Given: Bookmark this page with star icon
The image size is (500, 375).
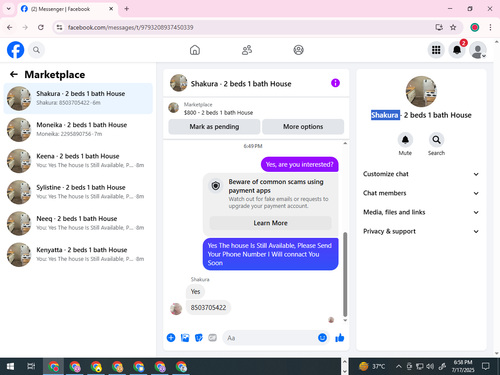Looking at the screenshot, I should (453, 27).
